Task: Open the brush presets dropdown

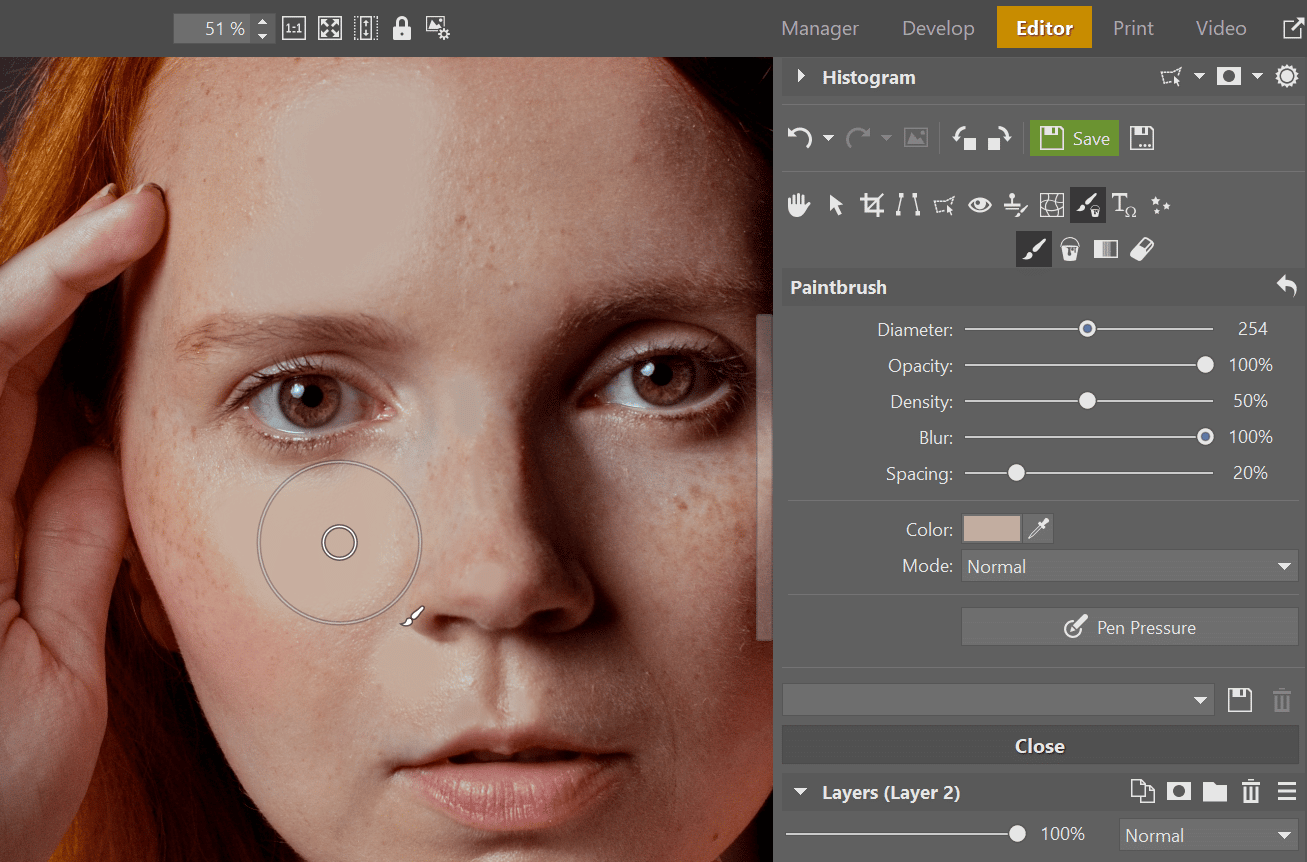Action: click(x=998, y=700)
